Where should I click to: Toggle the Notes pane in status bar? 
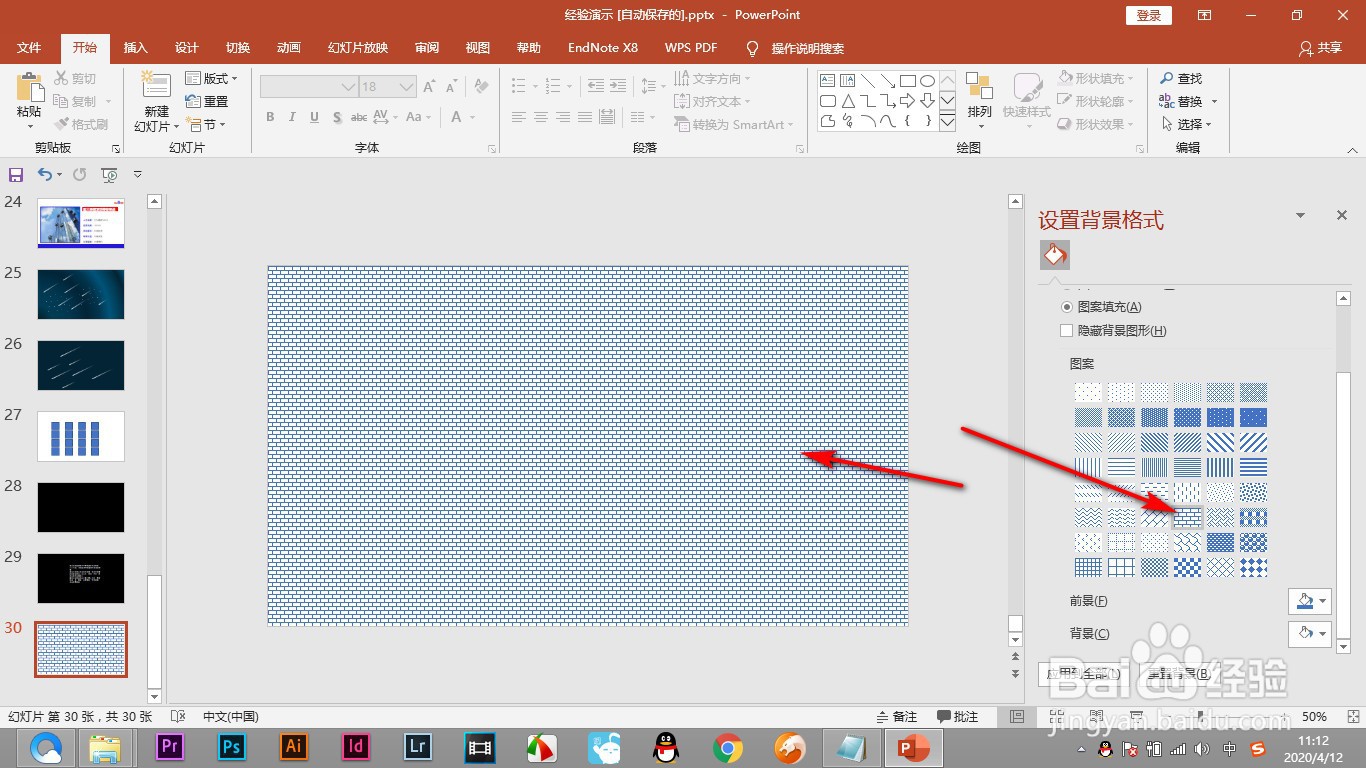pyautogui.click(x=897, y=717)
